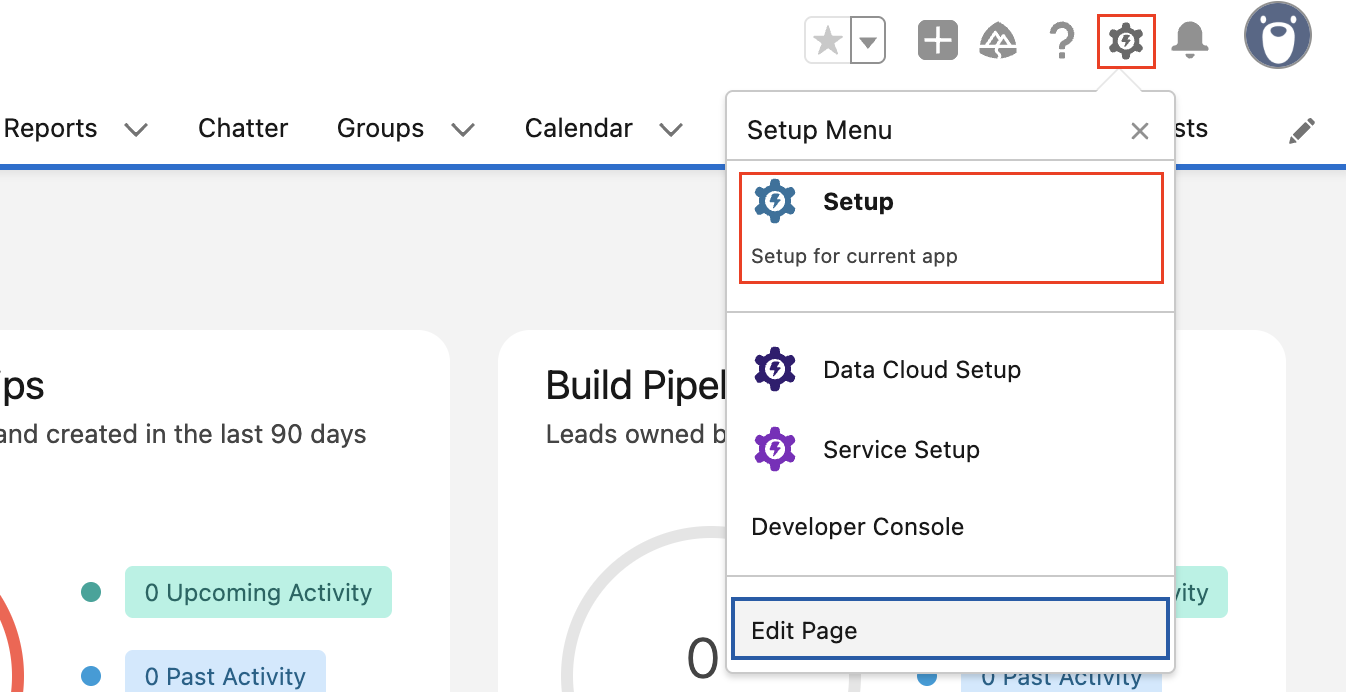Expand the Calendar tab chevron

pyautogui.click(x=672, y=130)
